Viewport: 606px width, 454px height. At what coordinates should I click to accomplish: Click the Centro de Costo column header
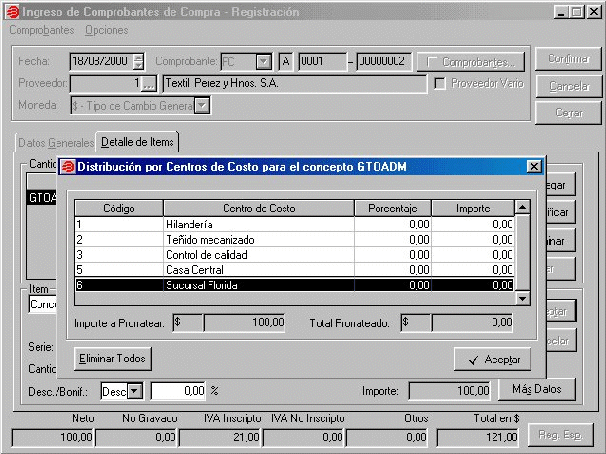point(258,208)
